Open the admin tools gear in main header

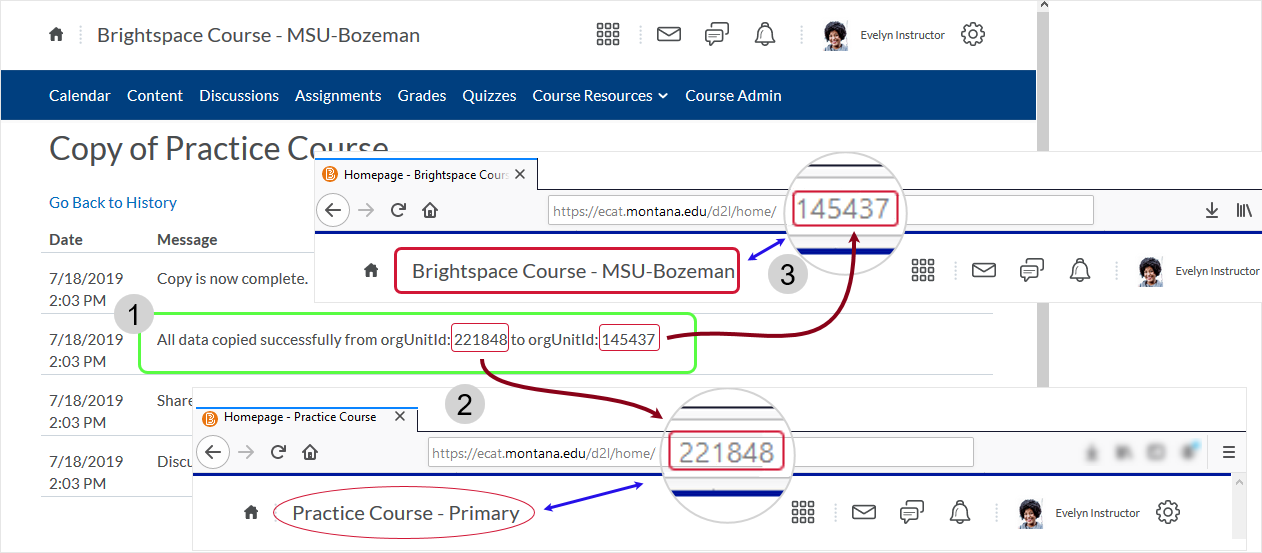tap(972, 35)
